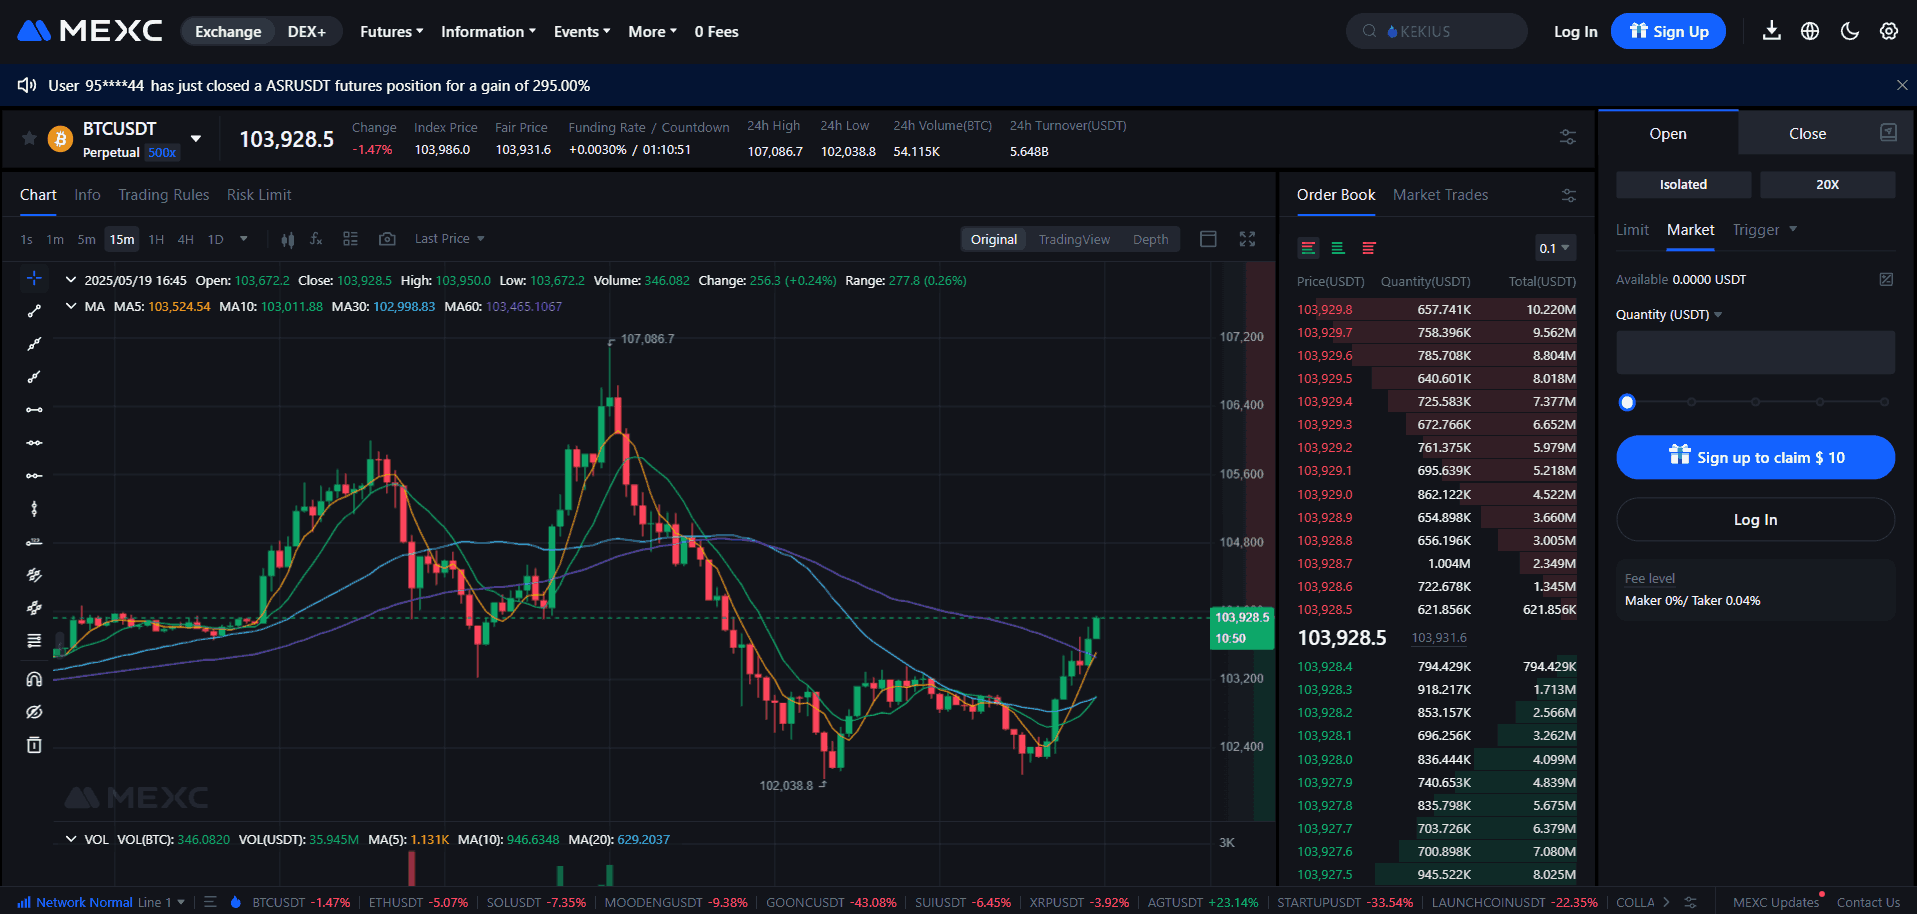Click the Sign up to claim $10 button

click(1755, 457)
